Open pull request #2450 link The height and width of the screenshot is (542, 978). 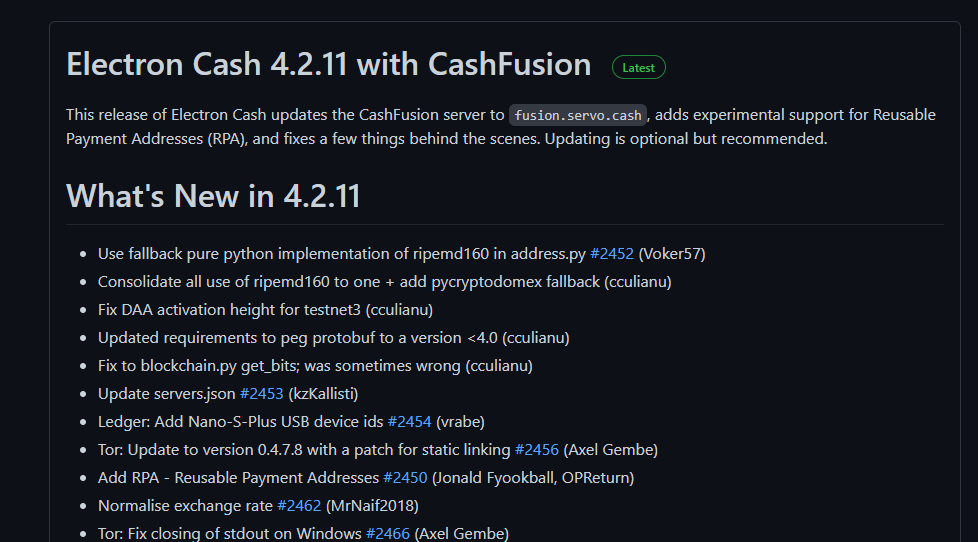(x=405, y=478)
